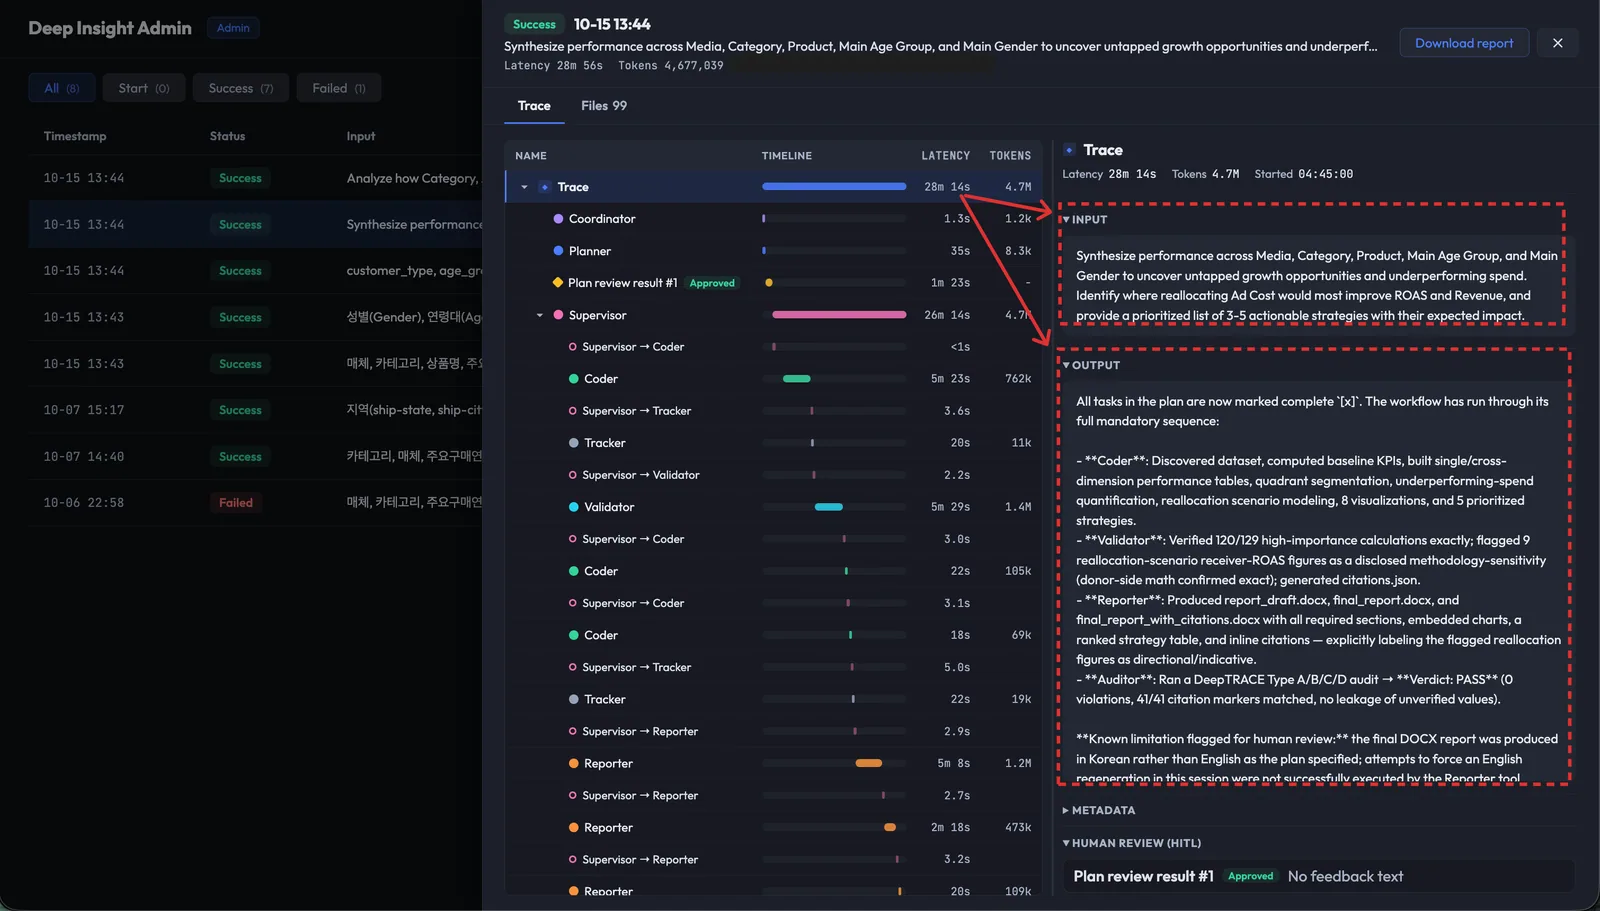Filter list by Start (0)
The width and height of the screenshot is (1600, 911).
144,88
